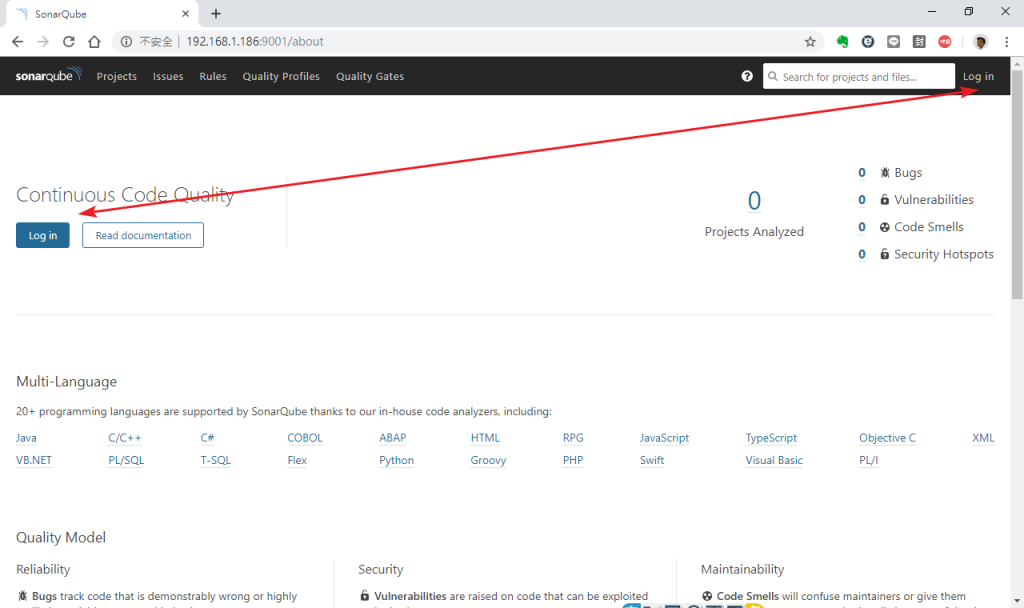Open the Flex language link
The width and height of the screenshot is (1024, 608).
(297, 460)
